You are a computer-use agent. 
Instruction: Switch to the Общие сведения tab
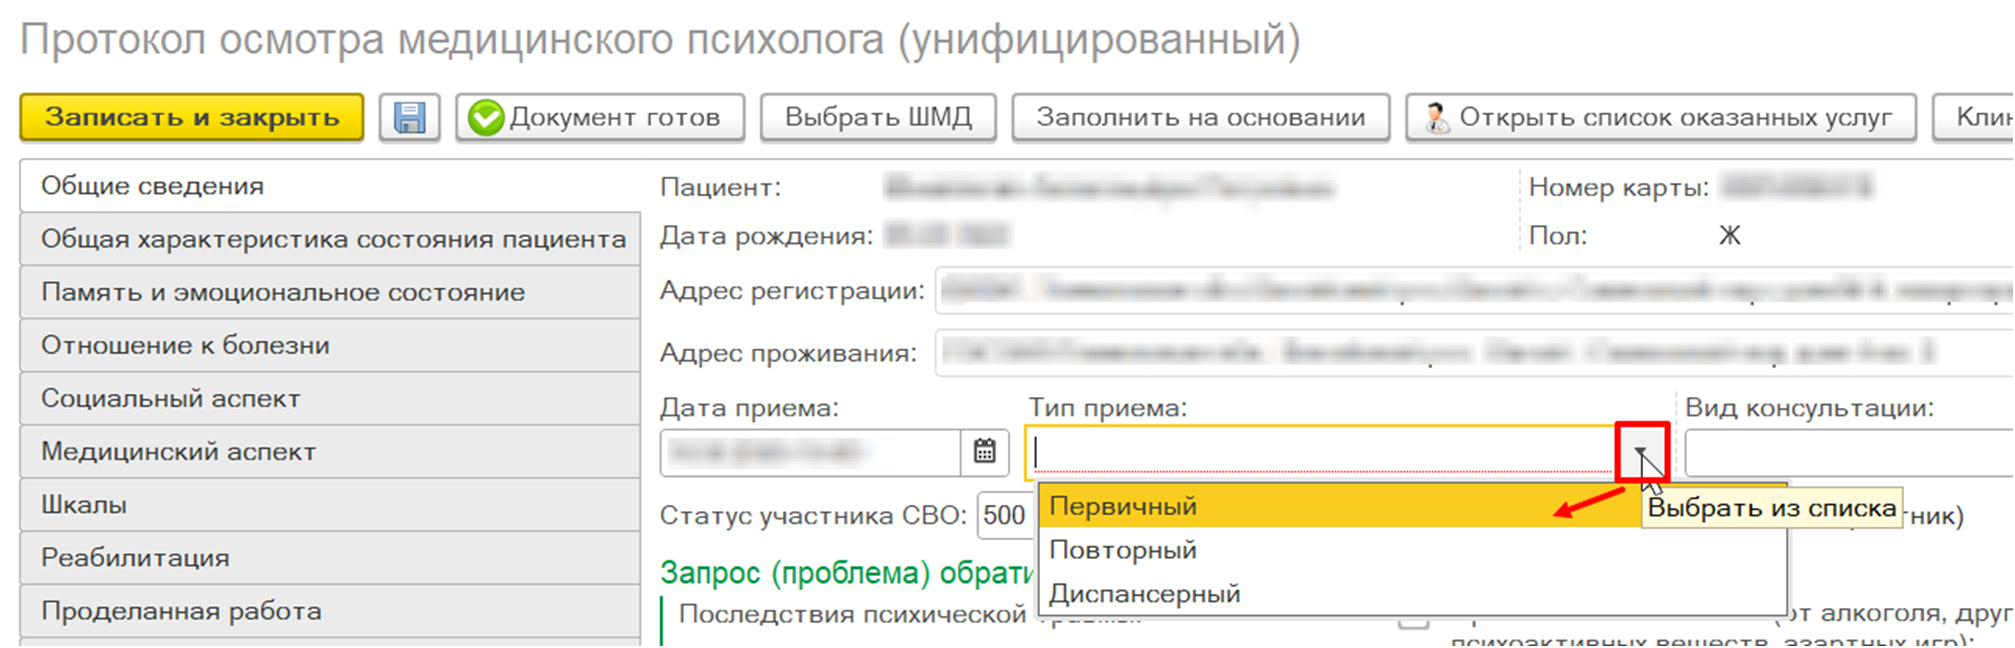152,186
